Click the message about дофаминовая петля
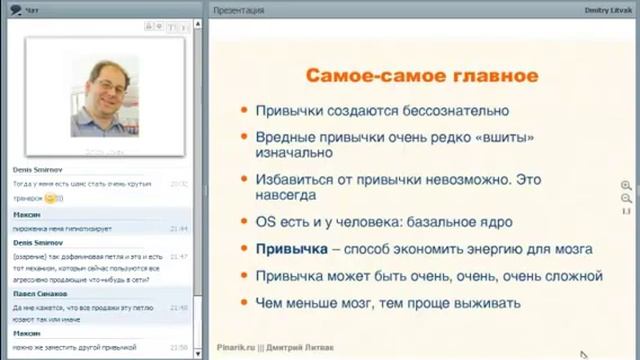The height and width of the screenshot is (360, 640). (x=88, y=268)
